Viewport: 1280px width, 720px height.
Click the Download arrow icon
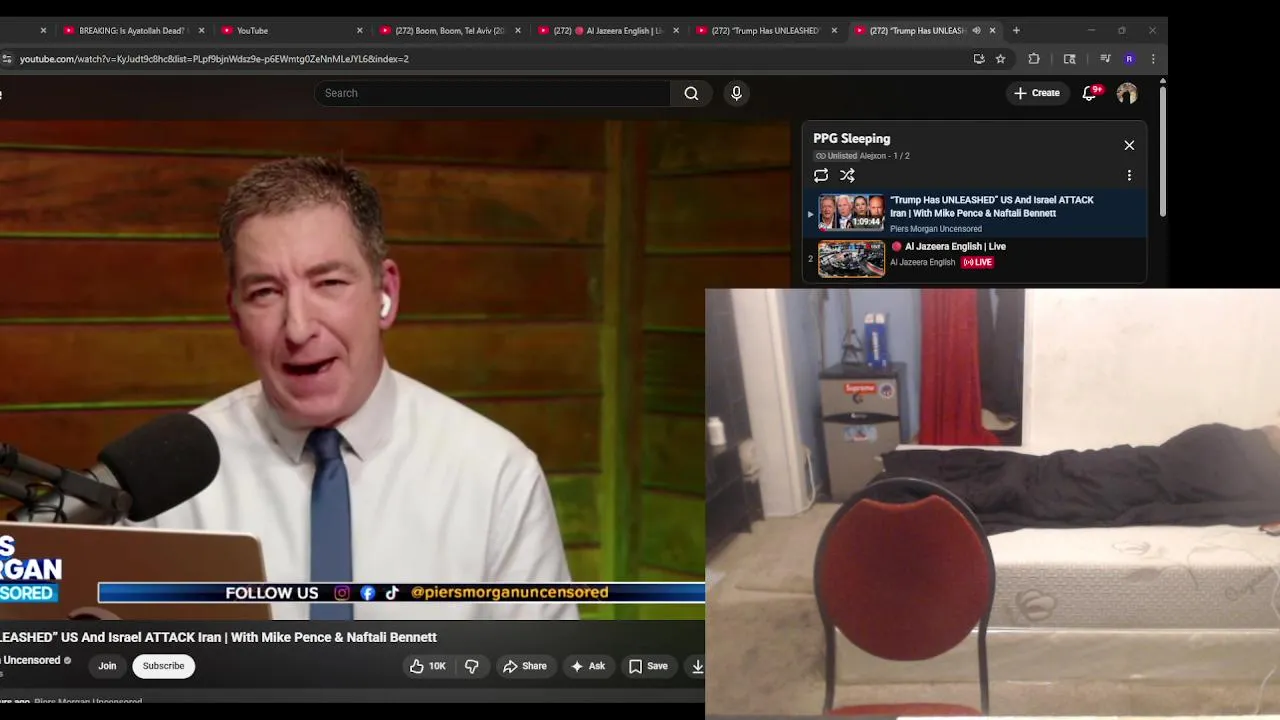pos(697,666)
